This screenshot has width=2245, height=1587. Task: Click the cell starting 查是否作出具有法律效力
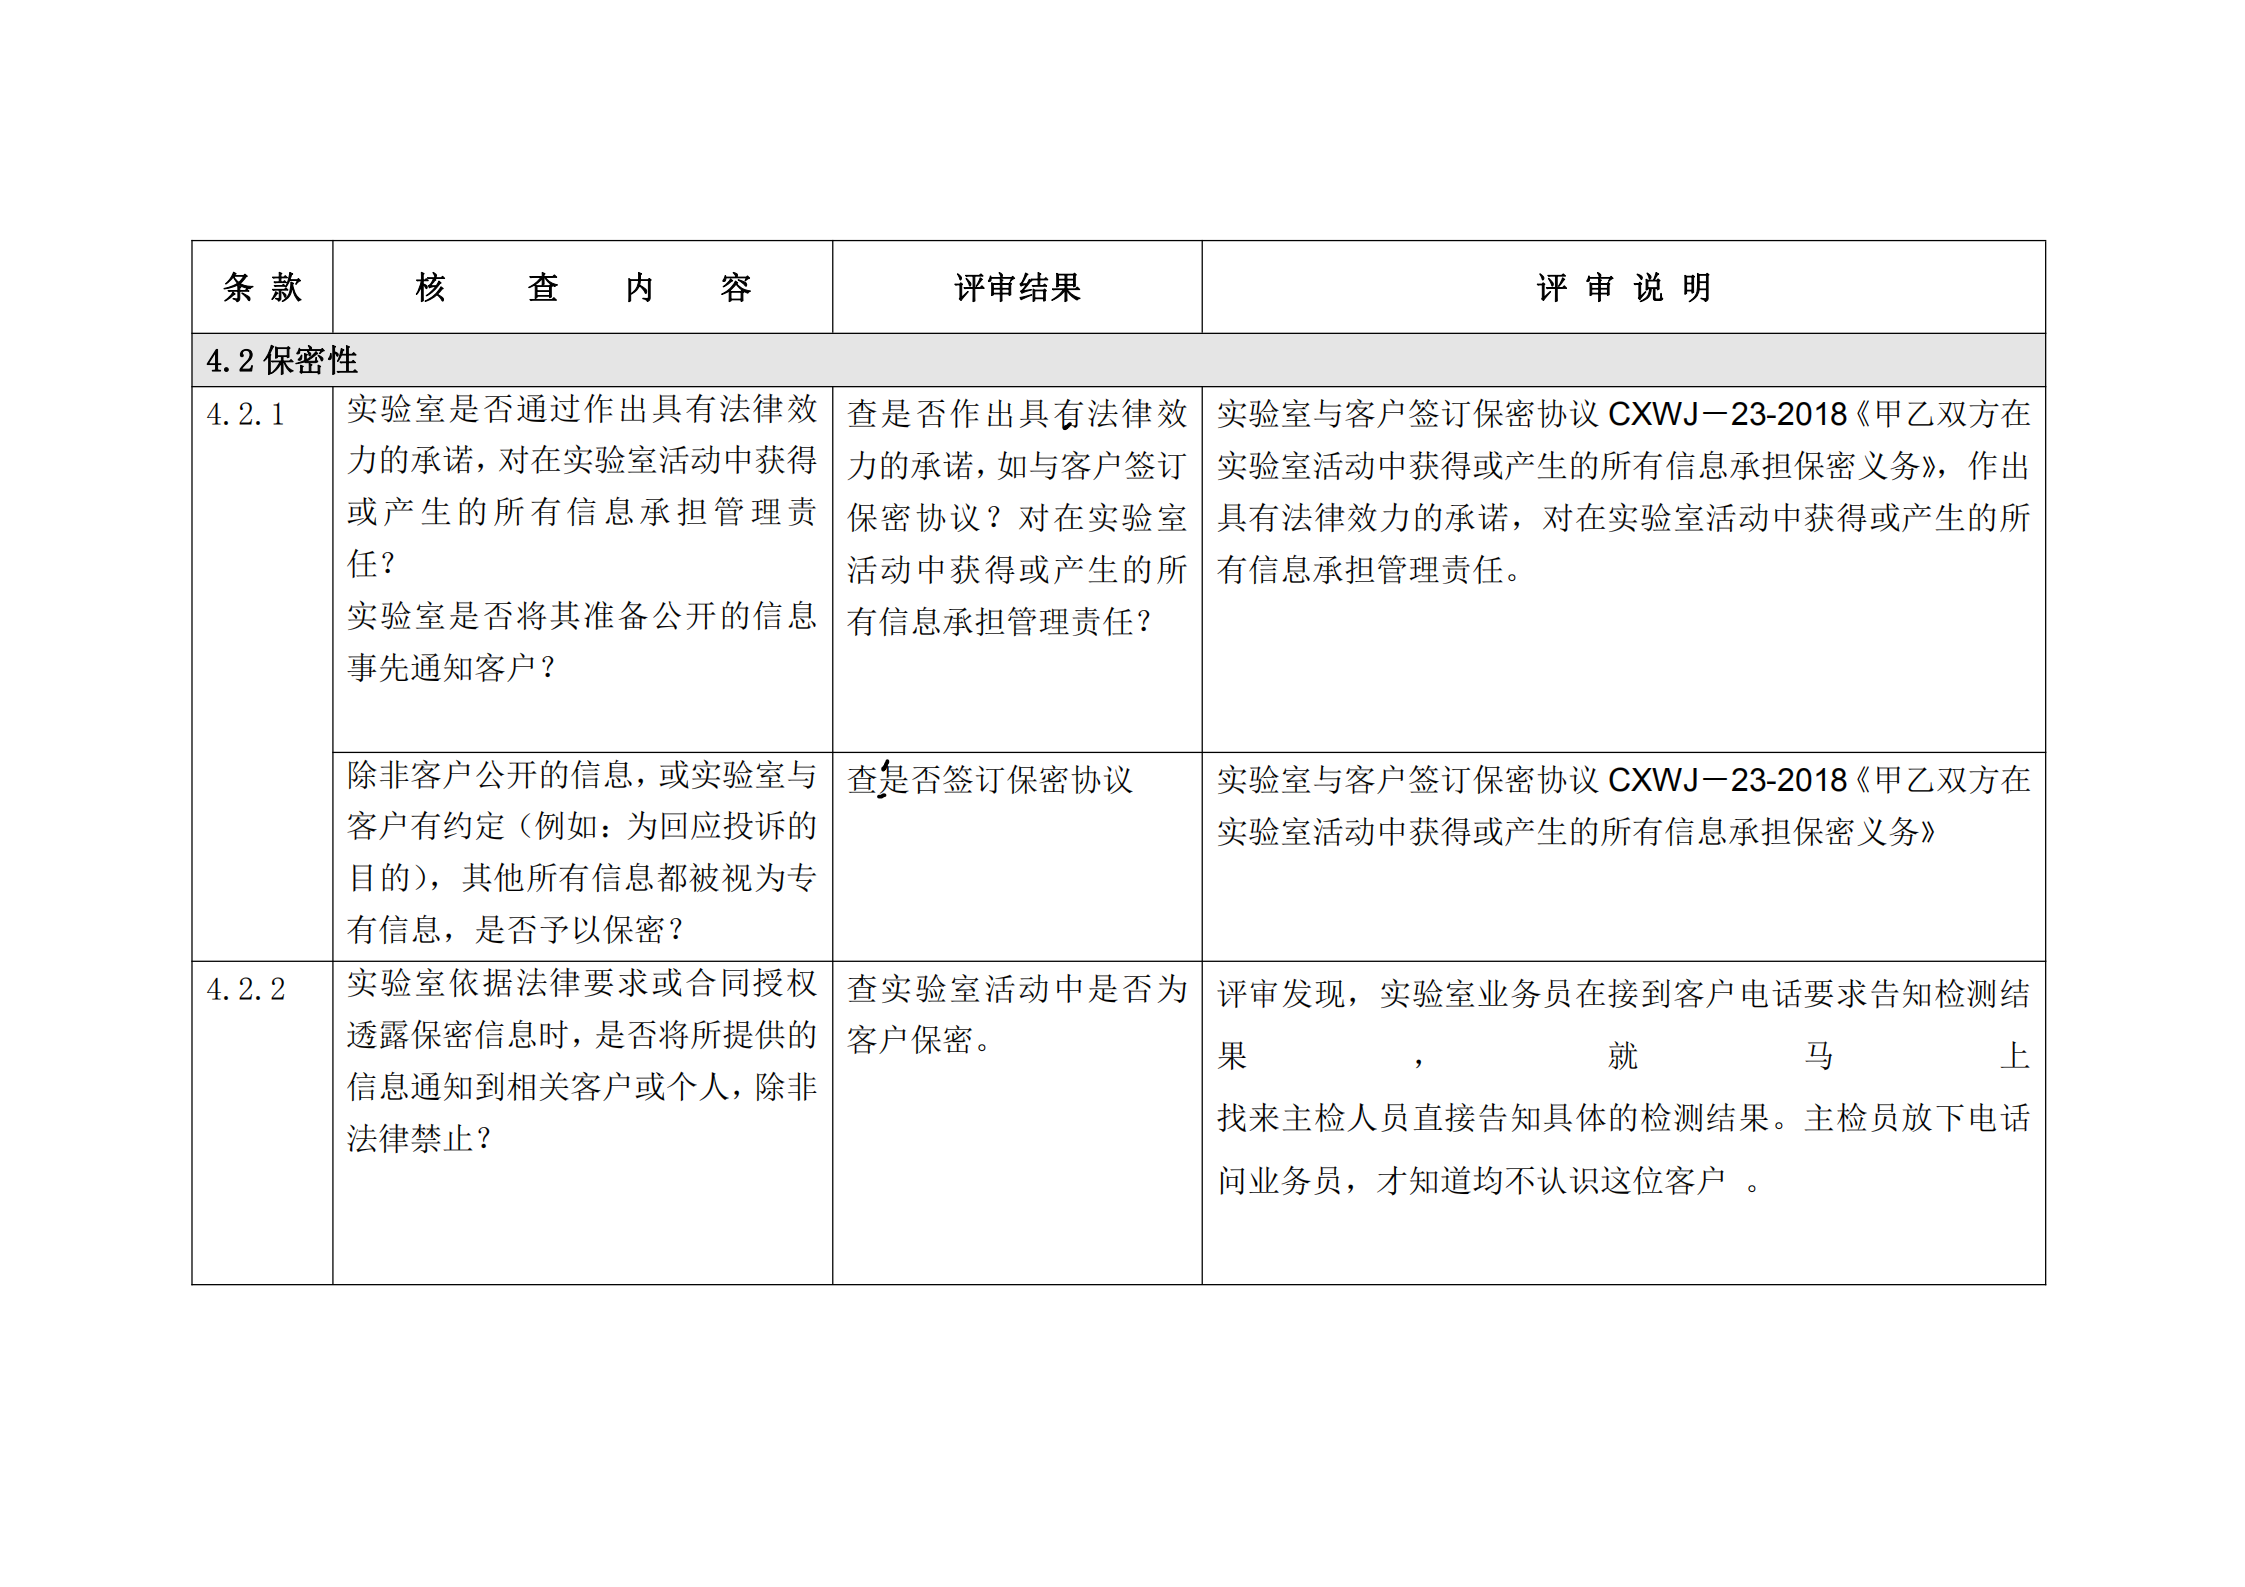pyautogui.click(x=1016, y=517)
